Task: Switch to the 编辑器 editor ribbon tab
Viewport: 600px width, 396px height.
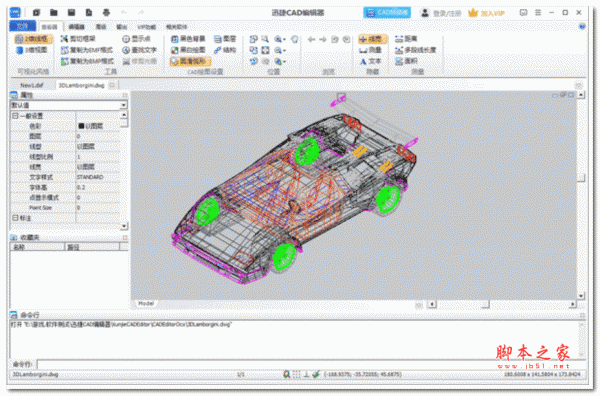Action: tap(77, 27)
